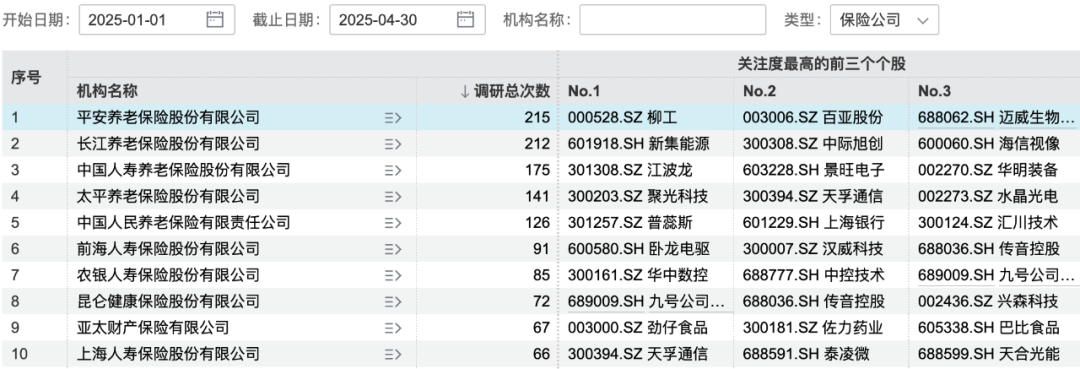Screen dimensions: 1080x369
Task: Select institution 中国人寿养老保险股份有限公司
Action: [x=183, y=170]
